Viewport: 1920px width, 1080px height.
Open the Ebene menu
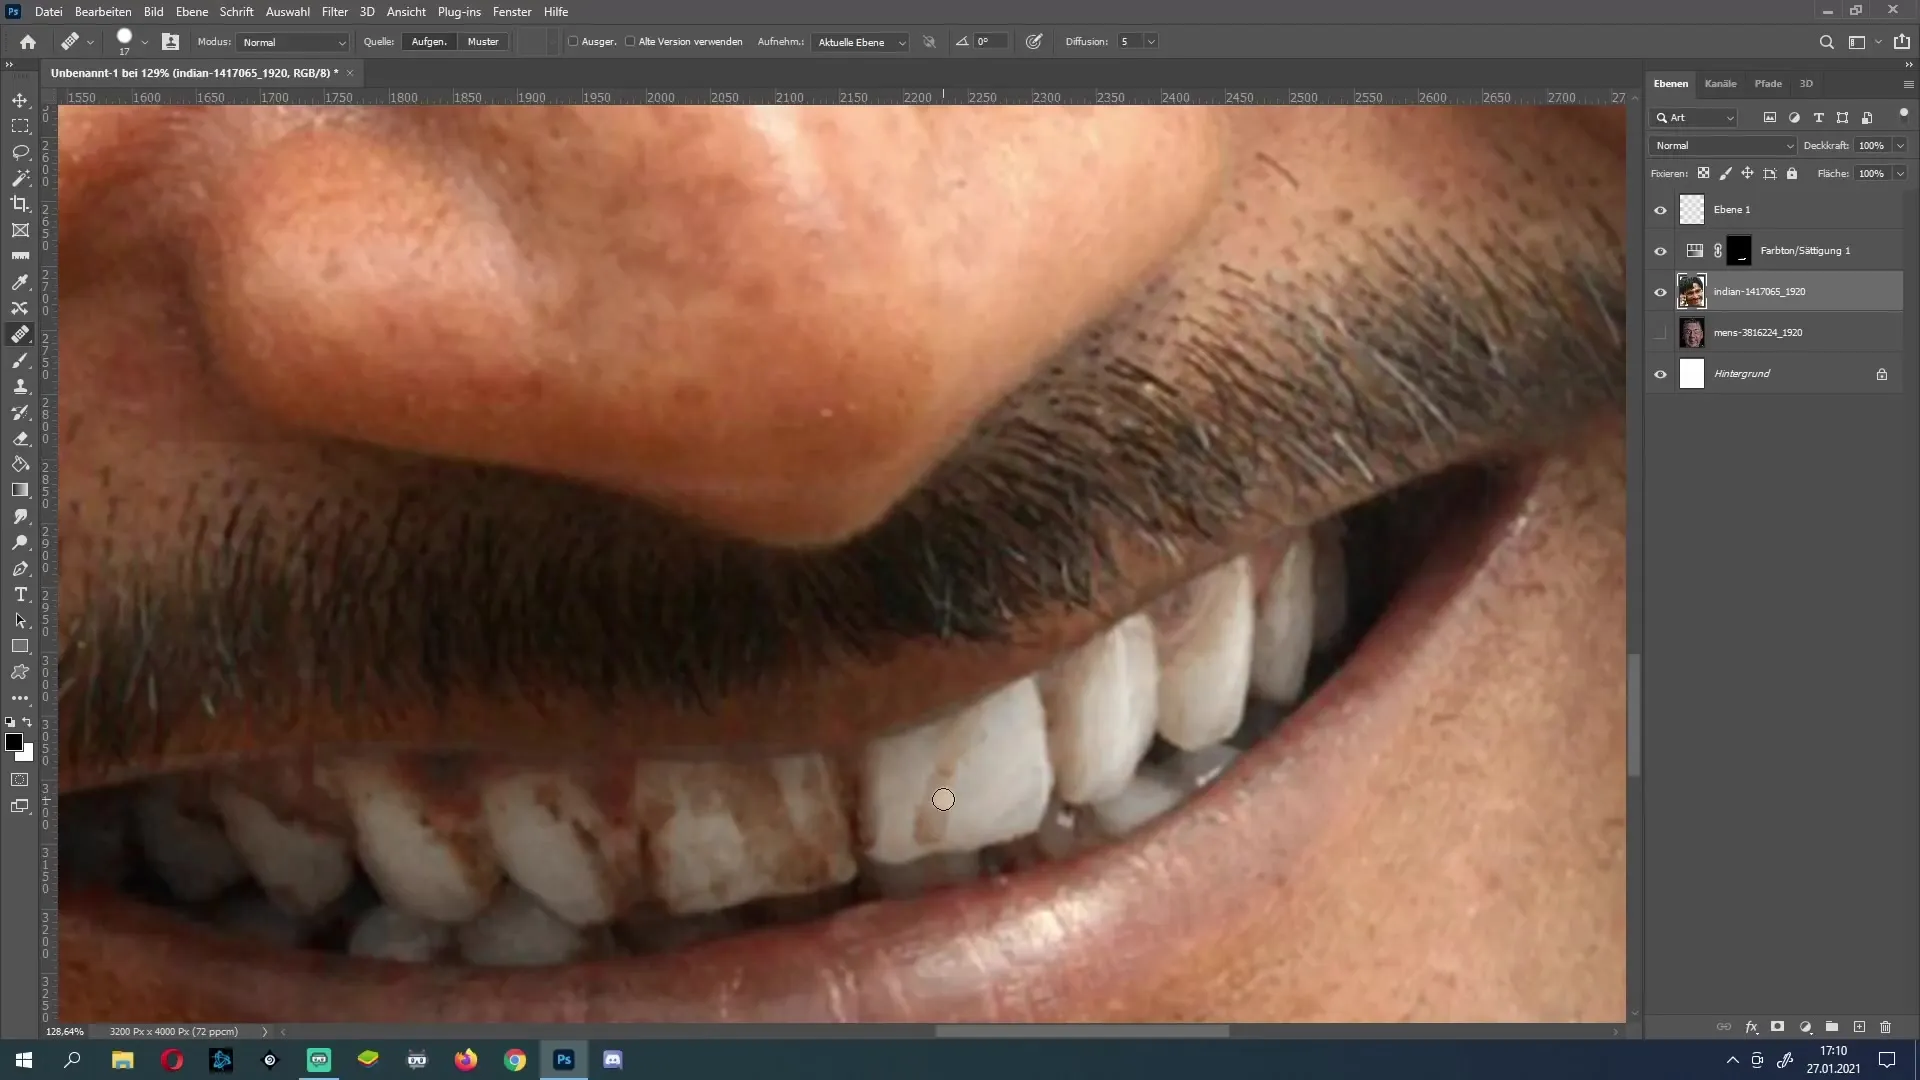click(x=191, y=11)
